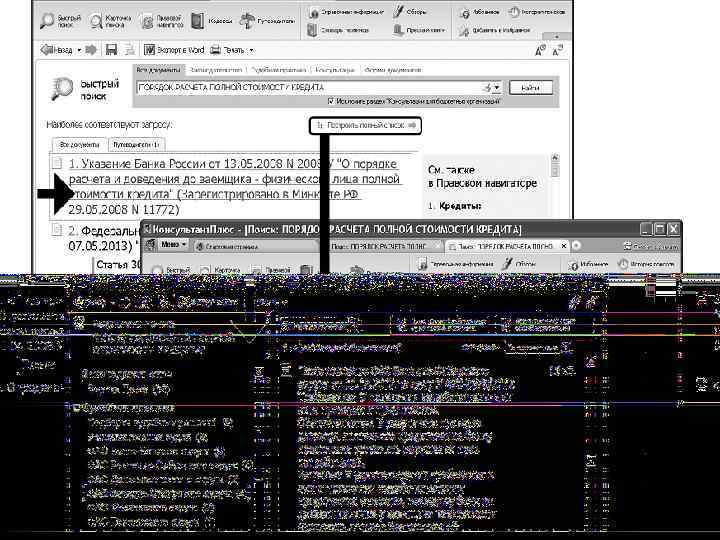Switch to the first Поиск tab in the front window

[x=379, y=247]
